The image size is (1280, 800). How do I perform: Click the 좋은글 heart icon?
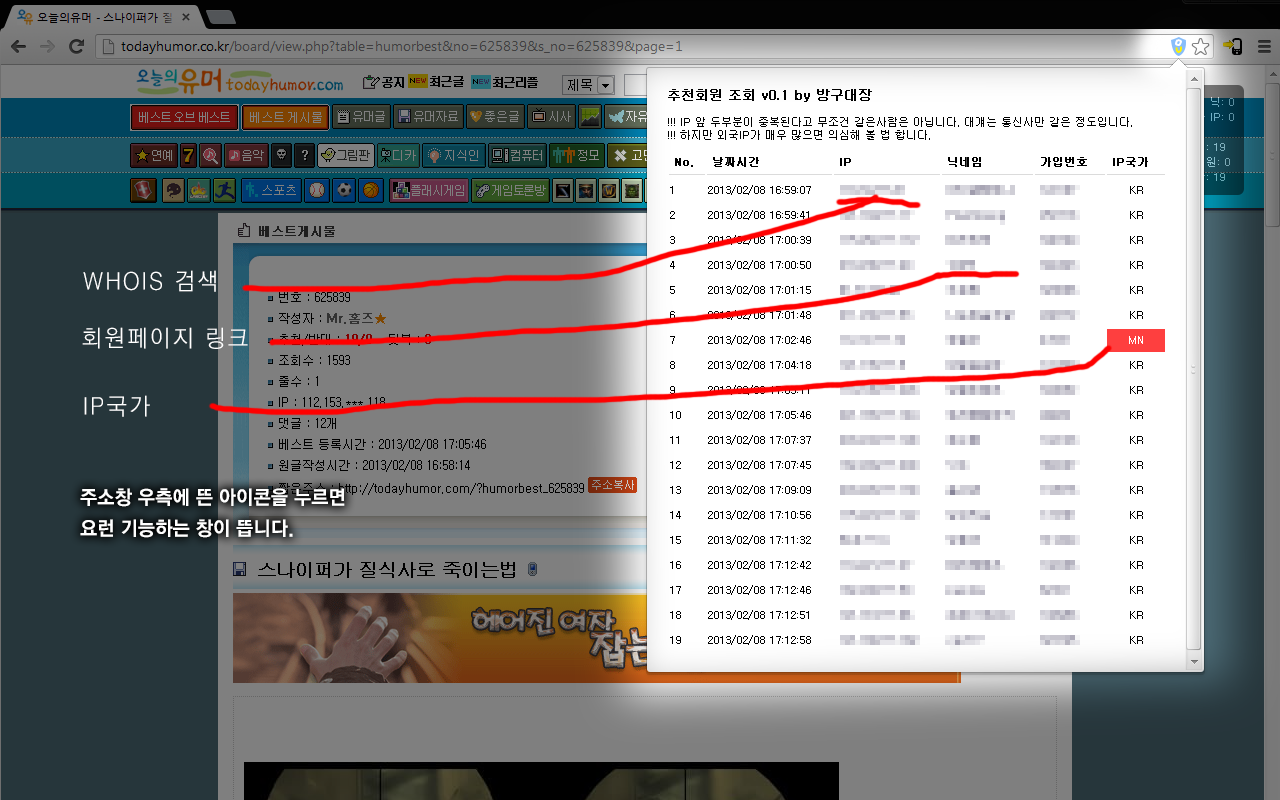tap(476, 116)
